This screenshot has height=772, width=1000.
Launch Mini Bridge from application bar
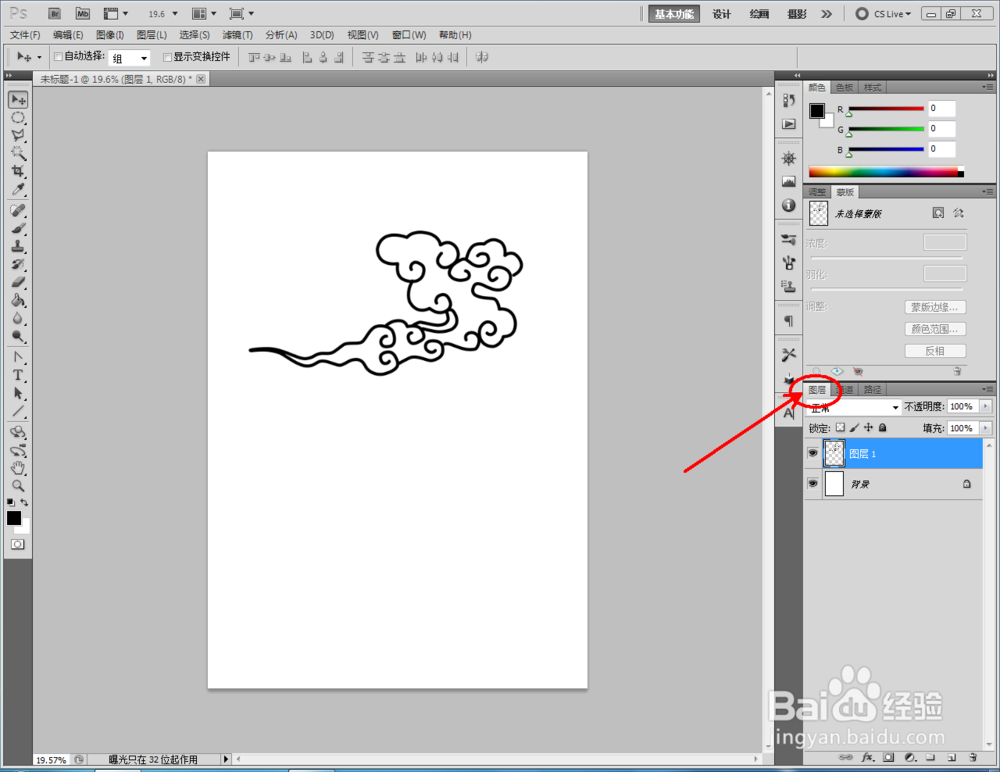tap(83, 13)
